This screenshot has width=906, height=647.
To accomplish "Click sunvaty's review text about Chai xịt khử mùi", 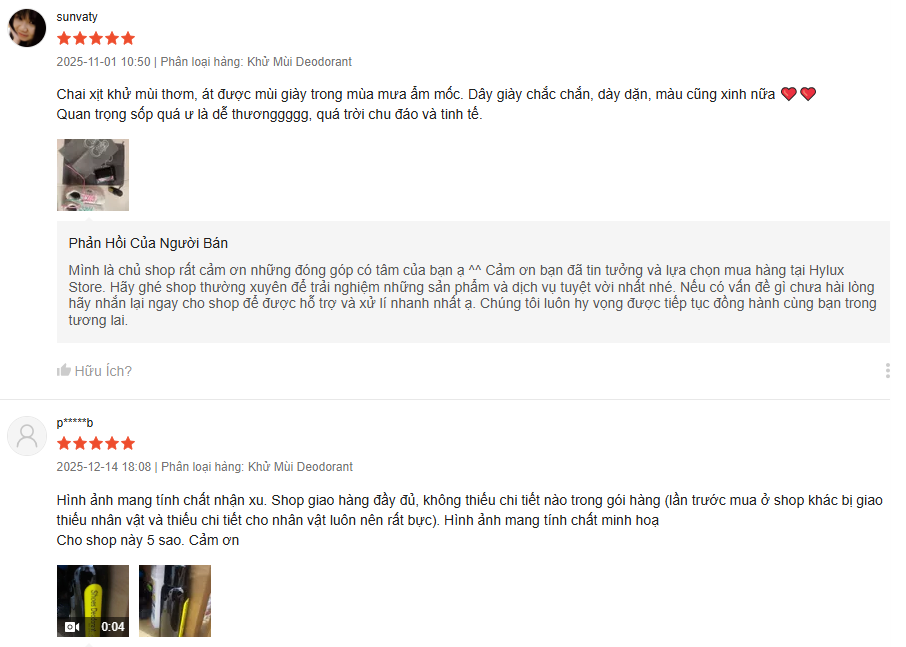I will pyautogui.click(x=436, y=104).
